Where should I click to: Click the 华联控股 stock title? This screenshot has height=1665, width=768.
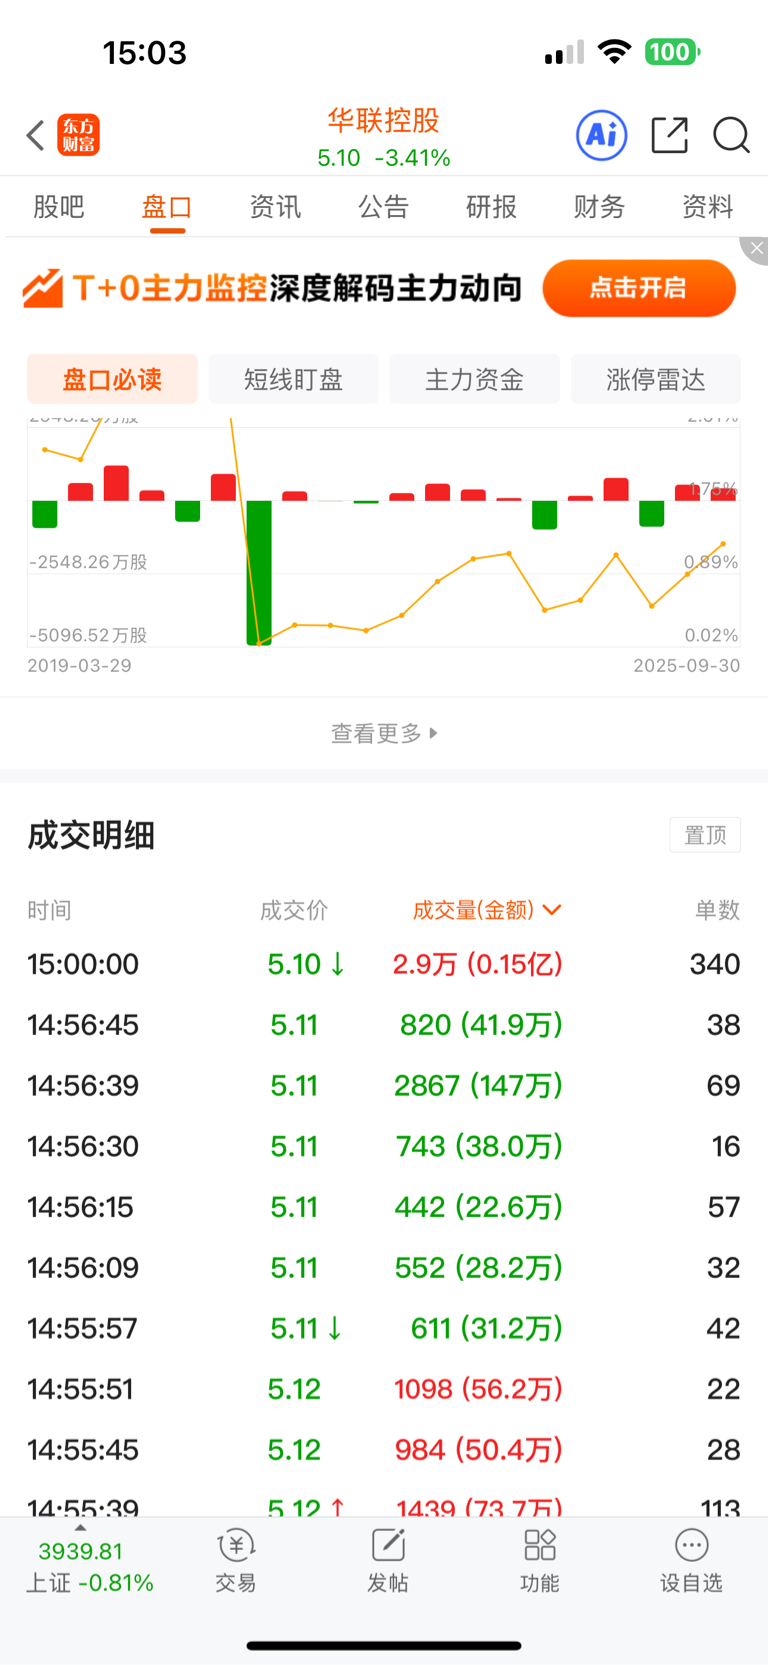tap(384, 121)
